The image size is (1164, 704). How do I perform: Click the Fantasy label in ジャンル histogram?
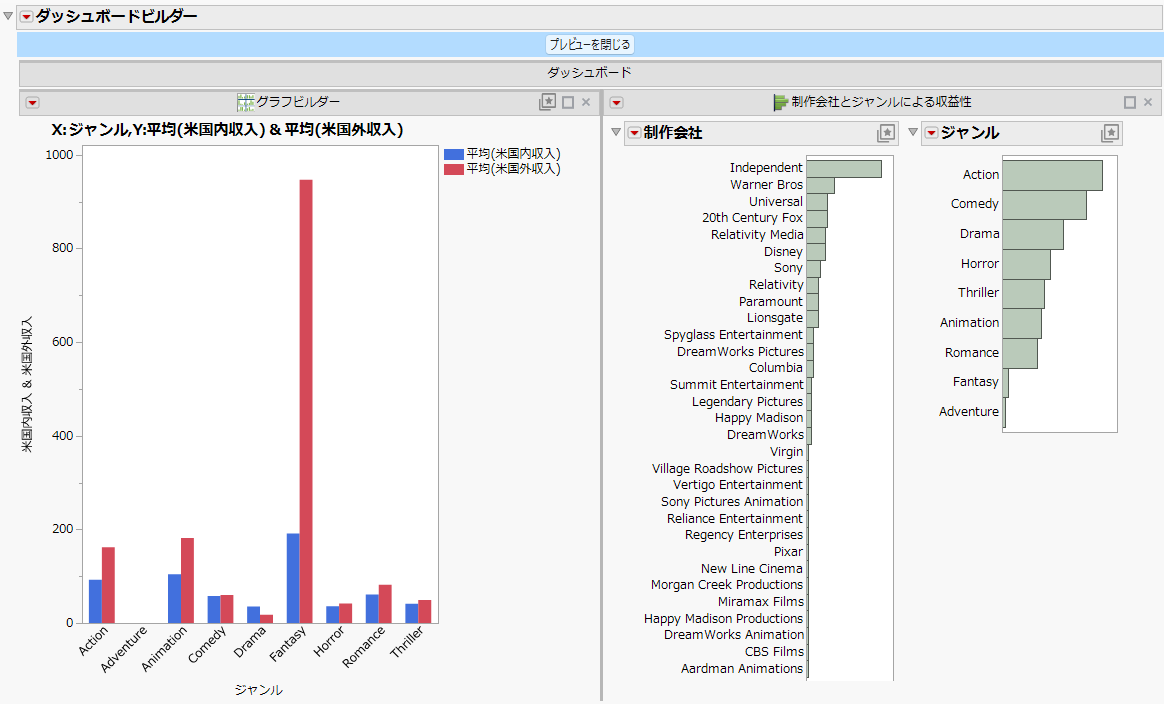pyautogui.click(x=975, y=382)
